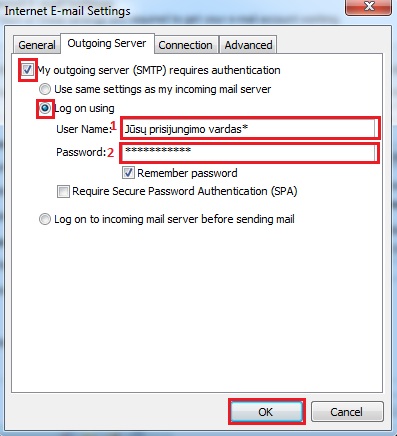Select the Outgoing Server tab
397x436 pixels.
107,43
